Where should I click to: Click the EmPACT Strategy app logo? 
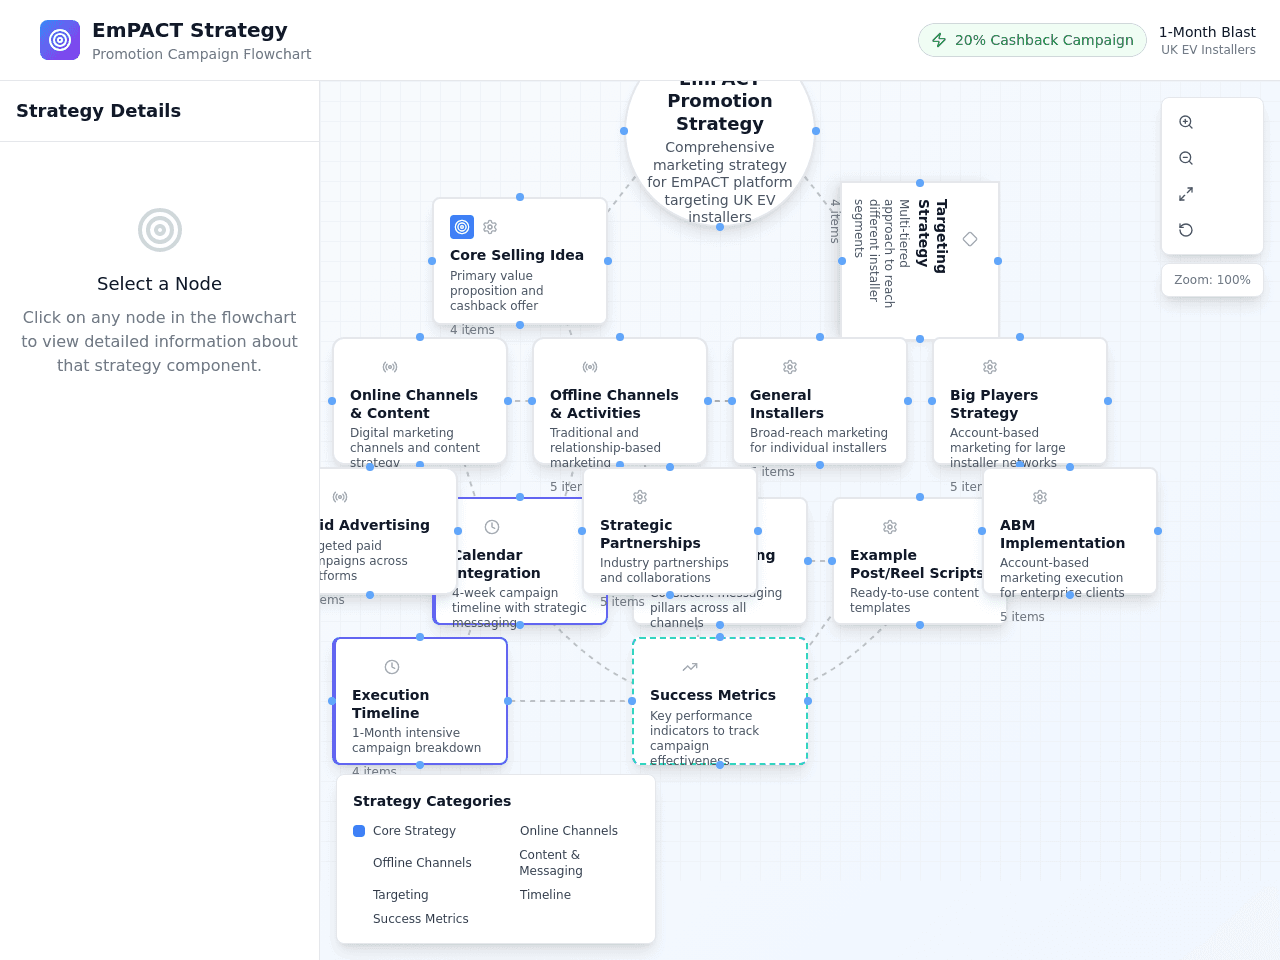pos(60,40)
